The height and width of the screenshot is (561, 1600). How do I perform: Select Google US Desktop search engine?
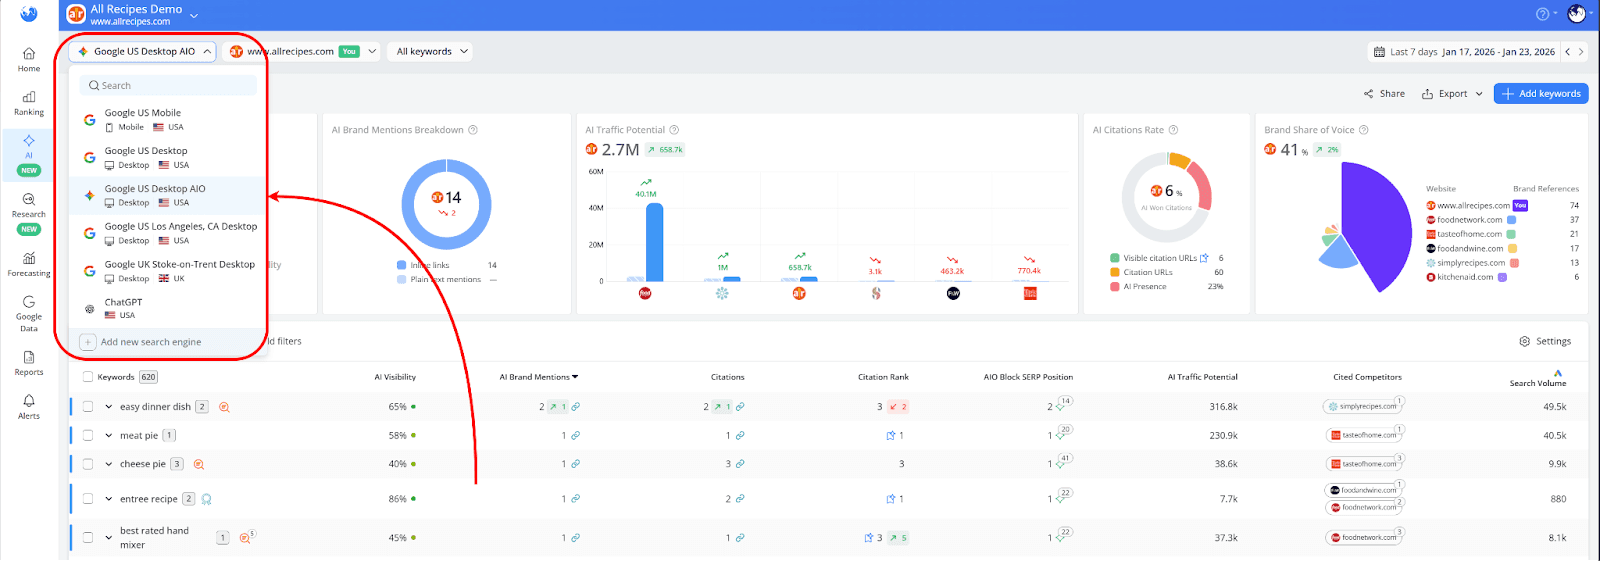(168, 158)
